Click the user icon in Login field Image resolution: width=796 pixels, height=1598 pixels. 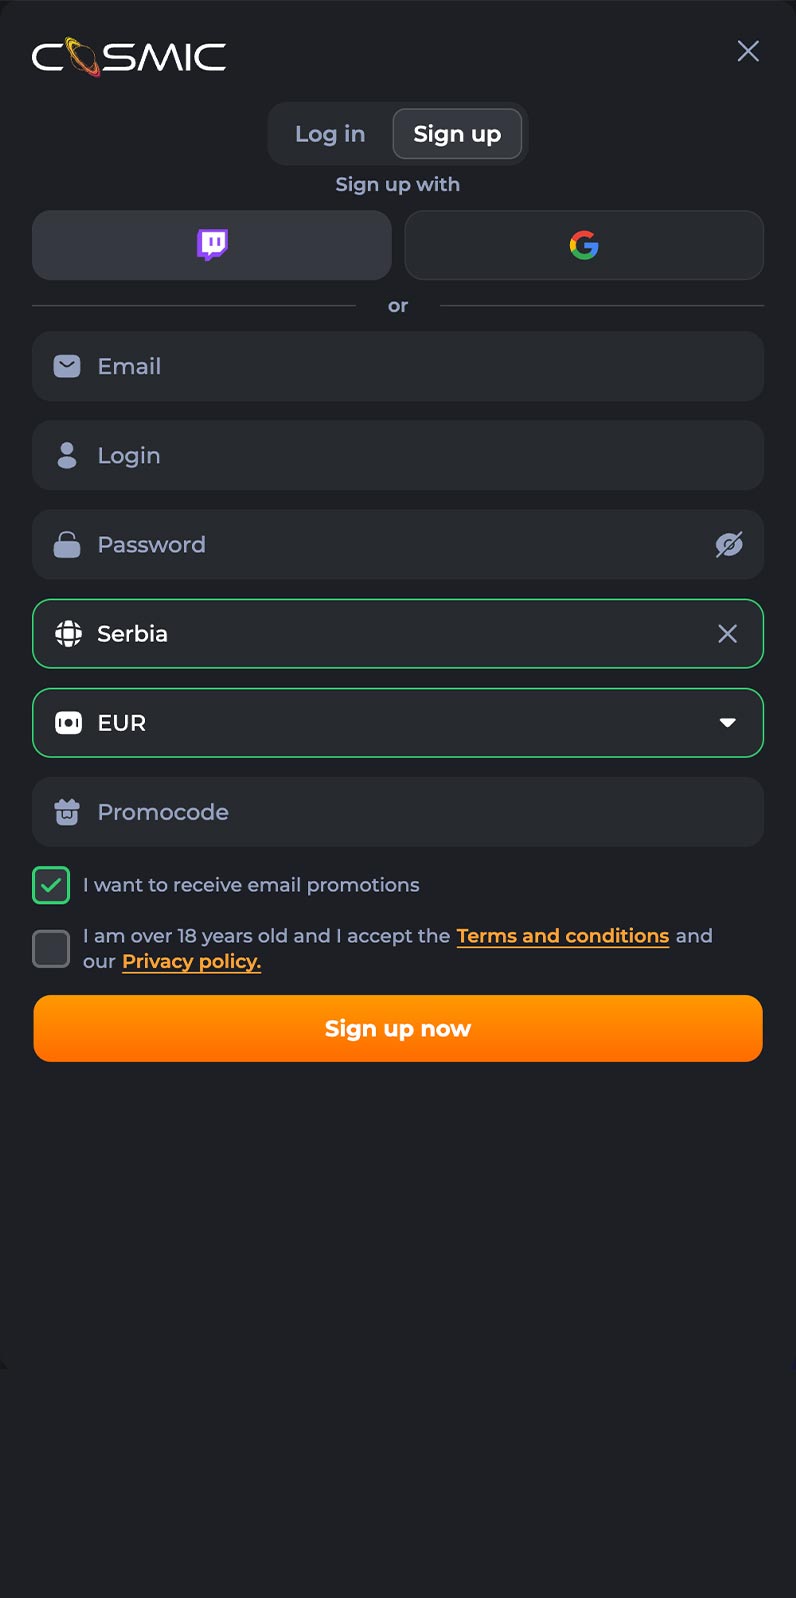tap(67, 455)
